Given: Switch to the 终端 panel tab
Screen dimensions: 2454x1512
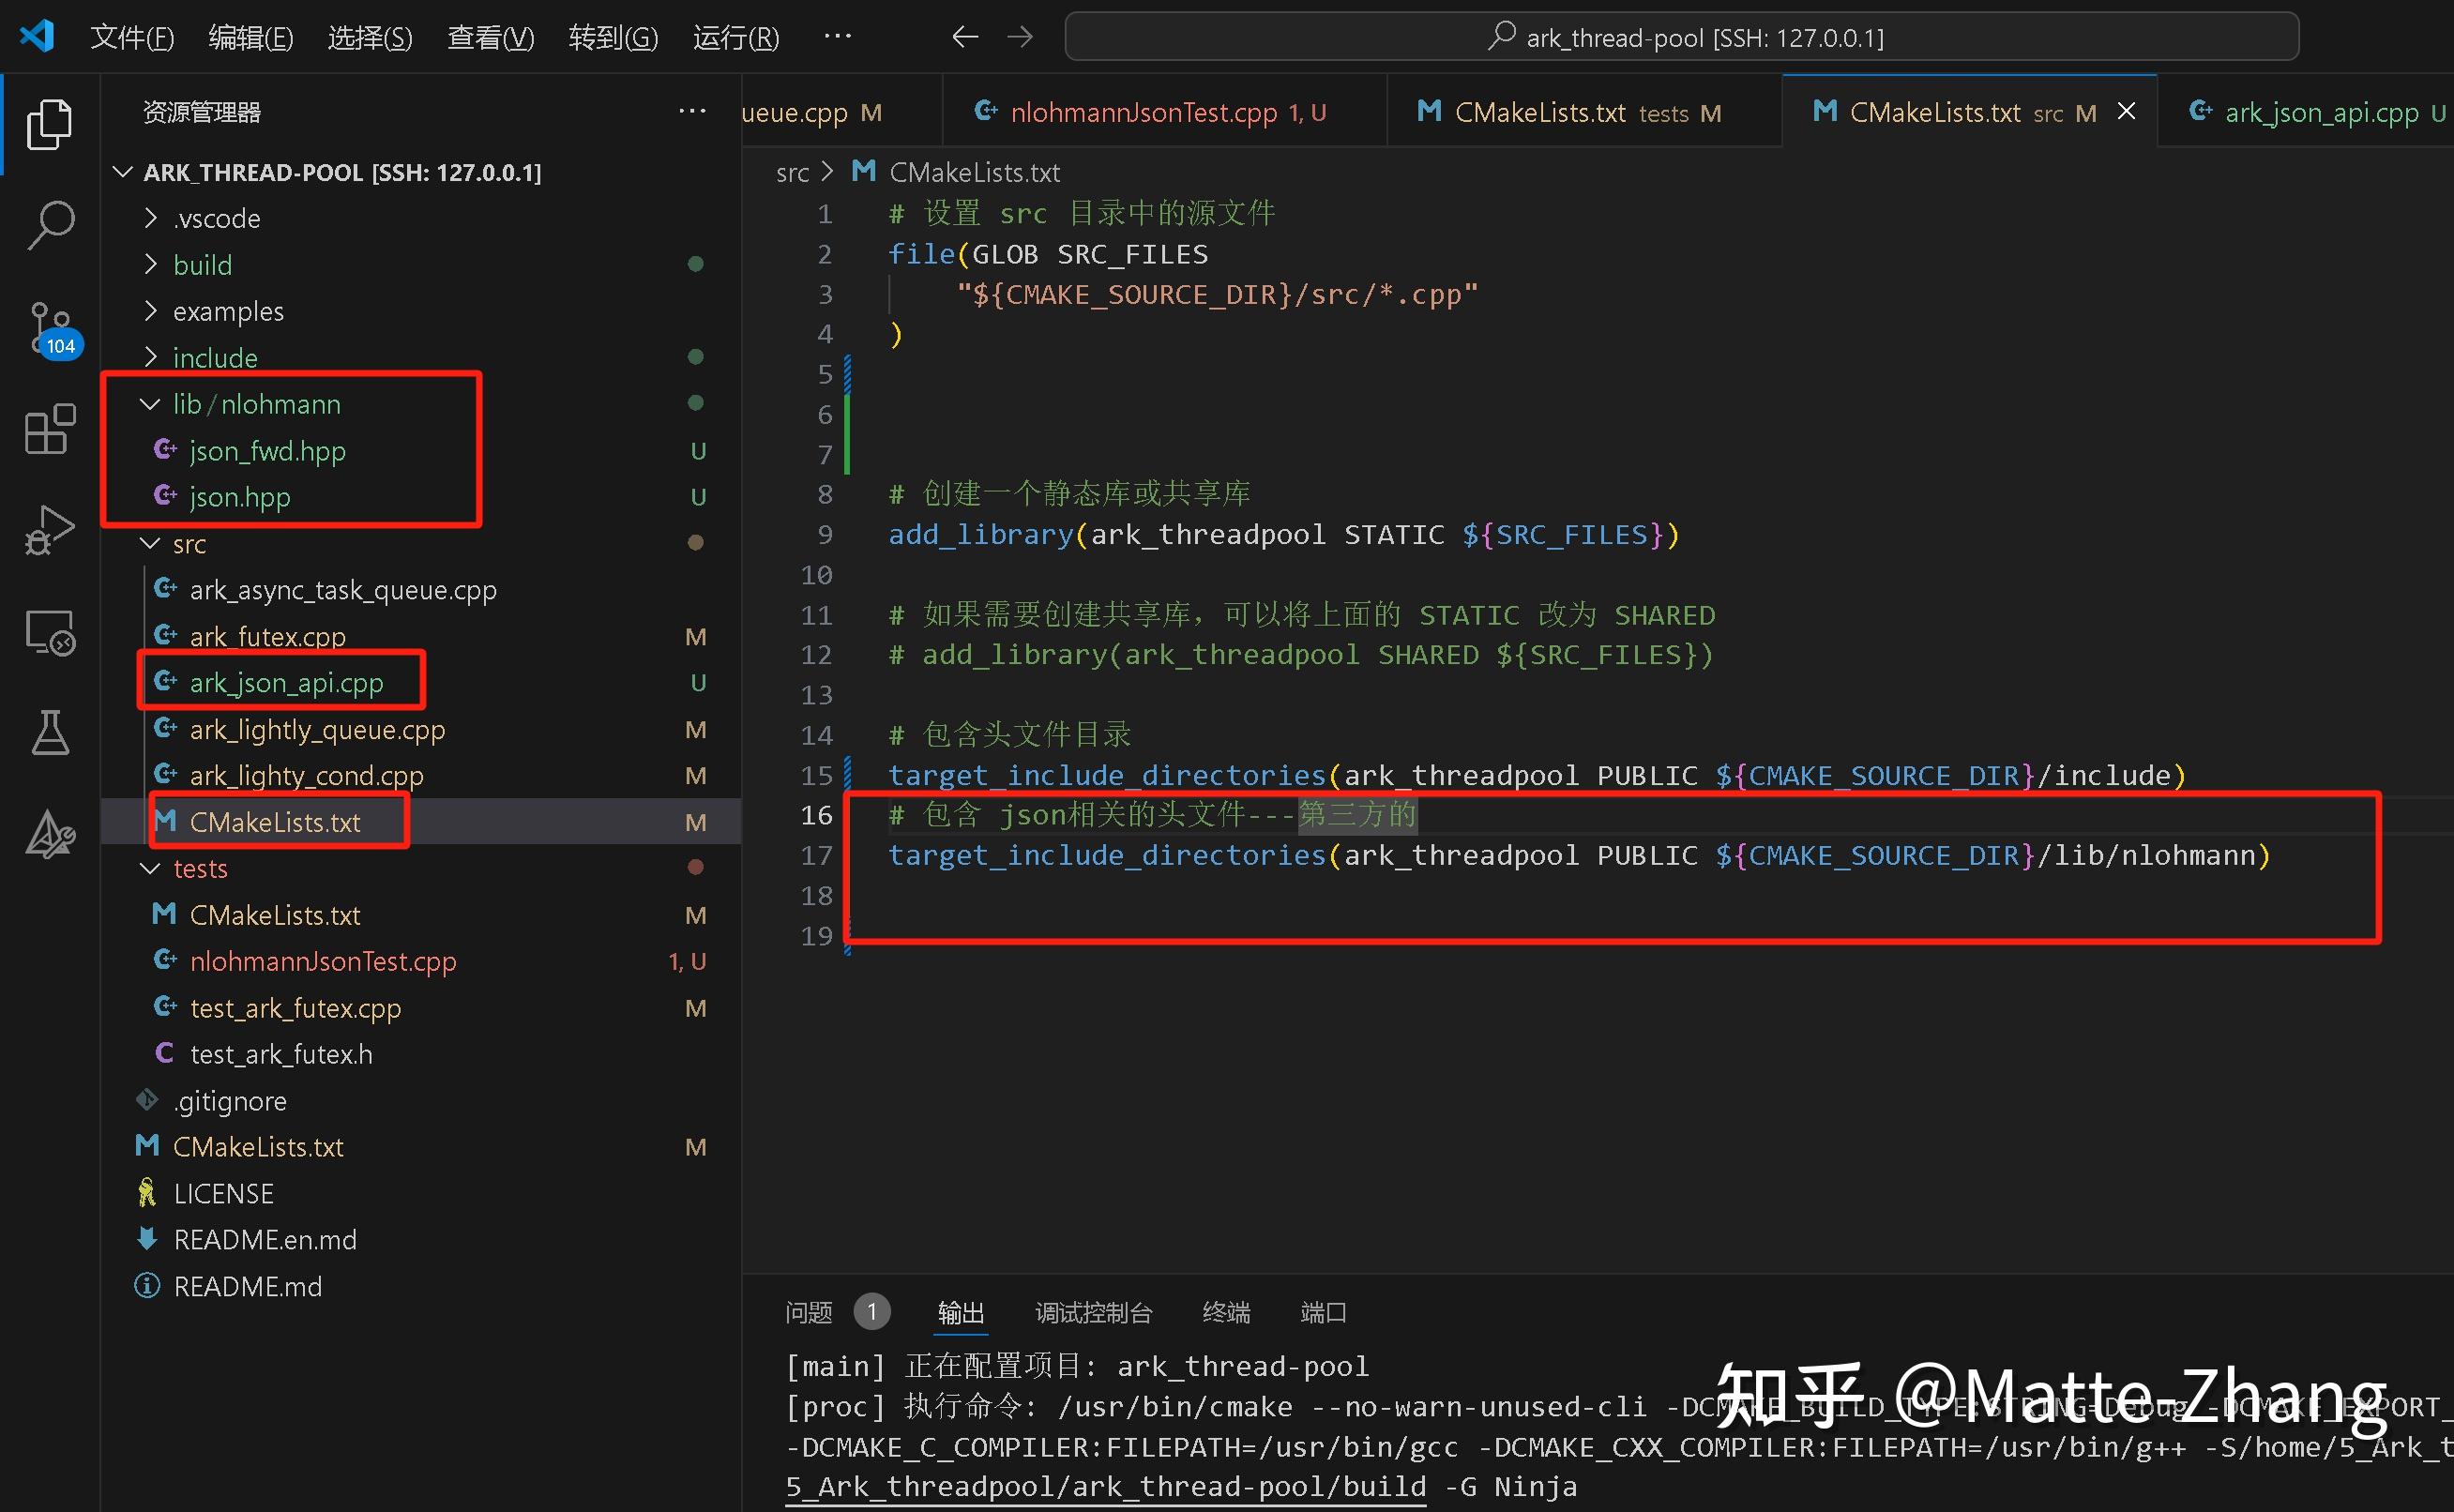Looking at the screenshot, I should pyautogui.click(x=1225, y=1312).
